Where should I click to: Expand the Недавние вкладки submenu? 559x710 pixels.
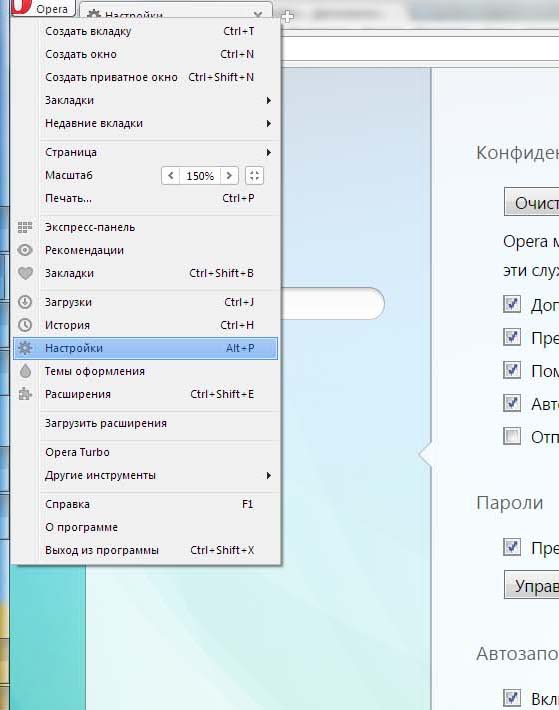pyautogui.click(x=268, y=123)
